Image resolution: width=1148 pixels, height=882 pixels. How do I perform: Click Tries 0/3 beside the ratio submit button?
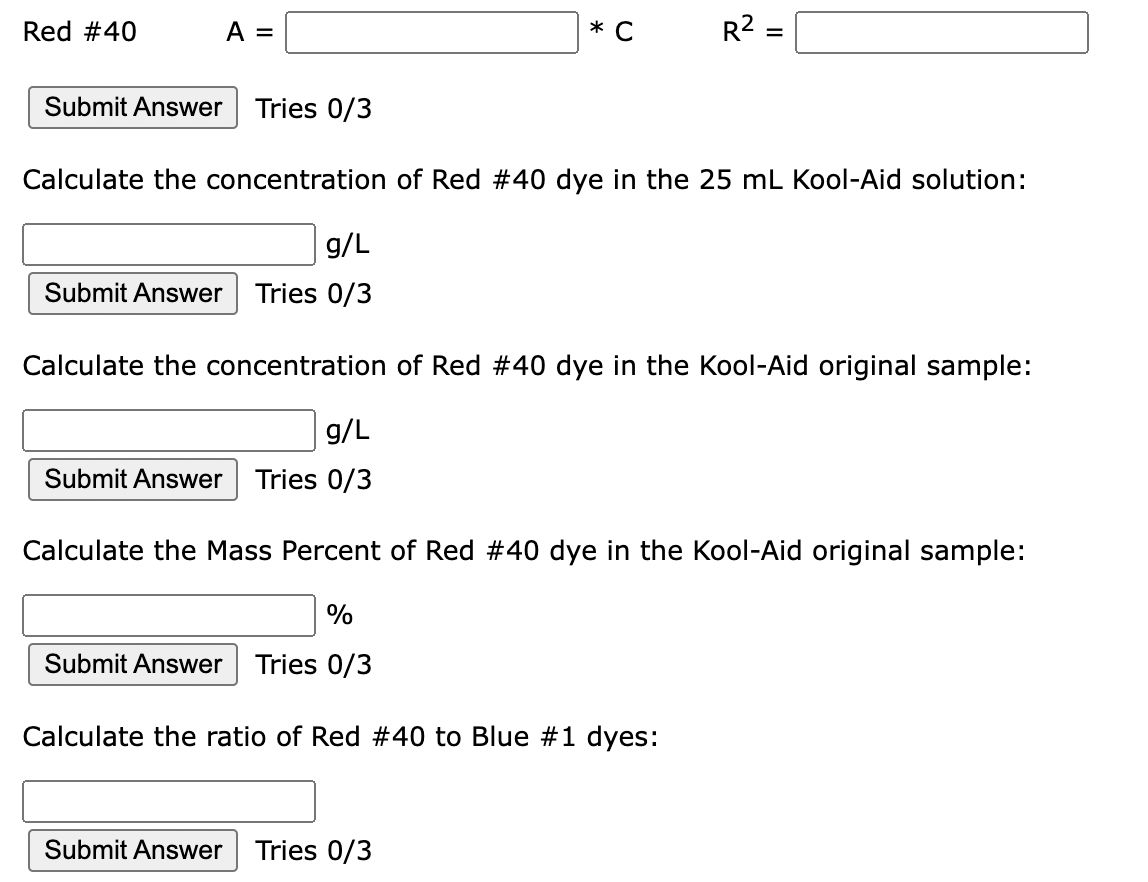click(x=313, y=851)
